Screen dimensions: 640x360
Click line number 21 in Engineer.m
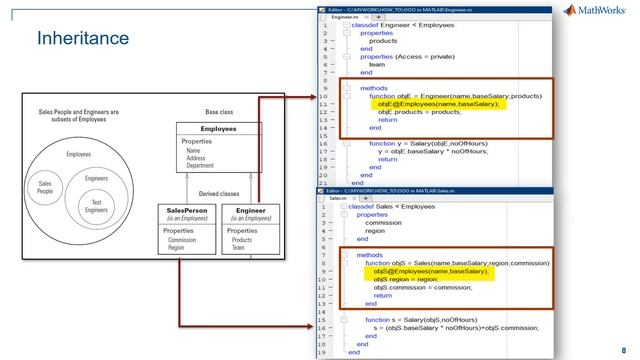[323, 183]
